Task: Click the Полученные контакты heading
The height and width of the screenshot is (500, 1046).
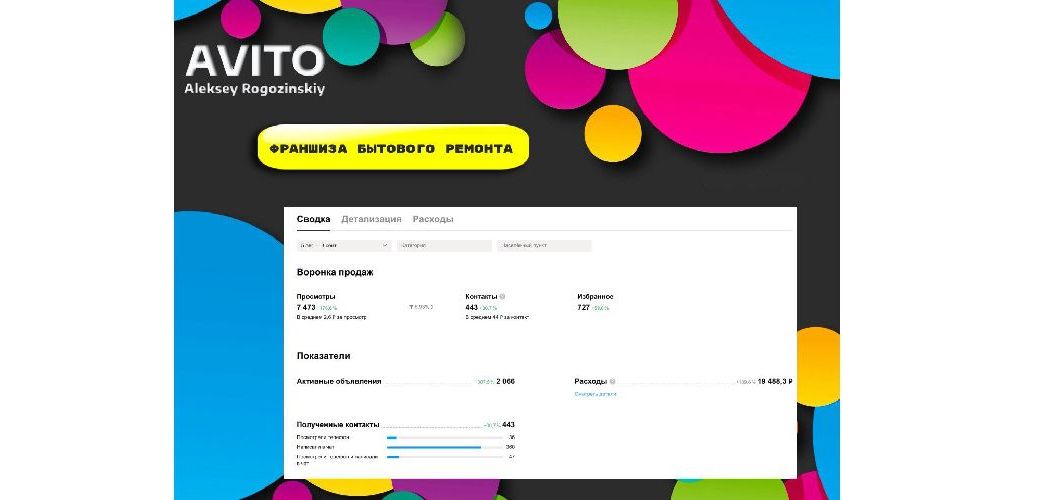Action: click(x=338, y=425)
